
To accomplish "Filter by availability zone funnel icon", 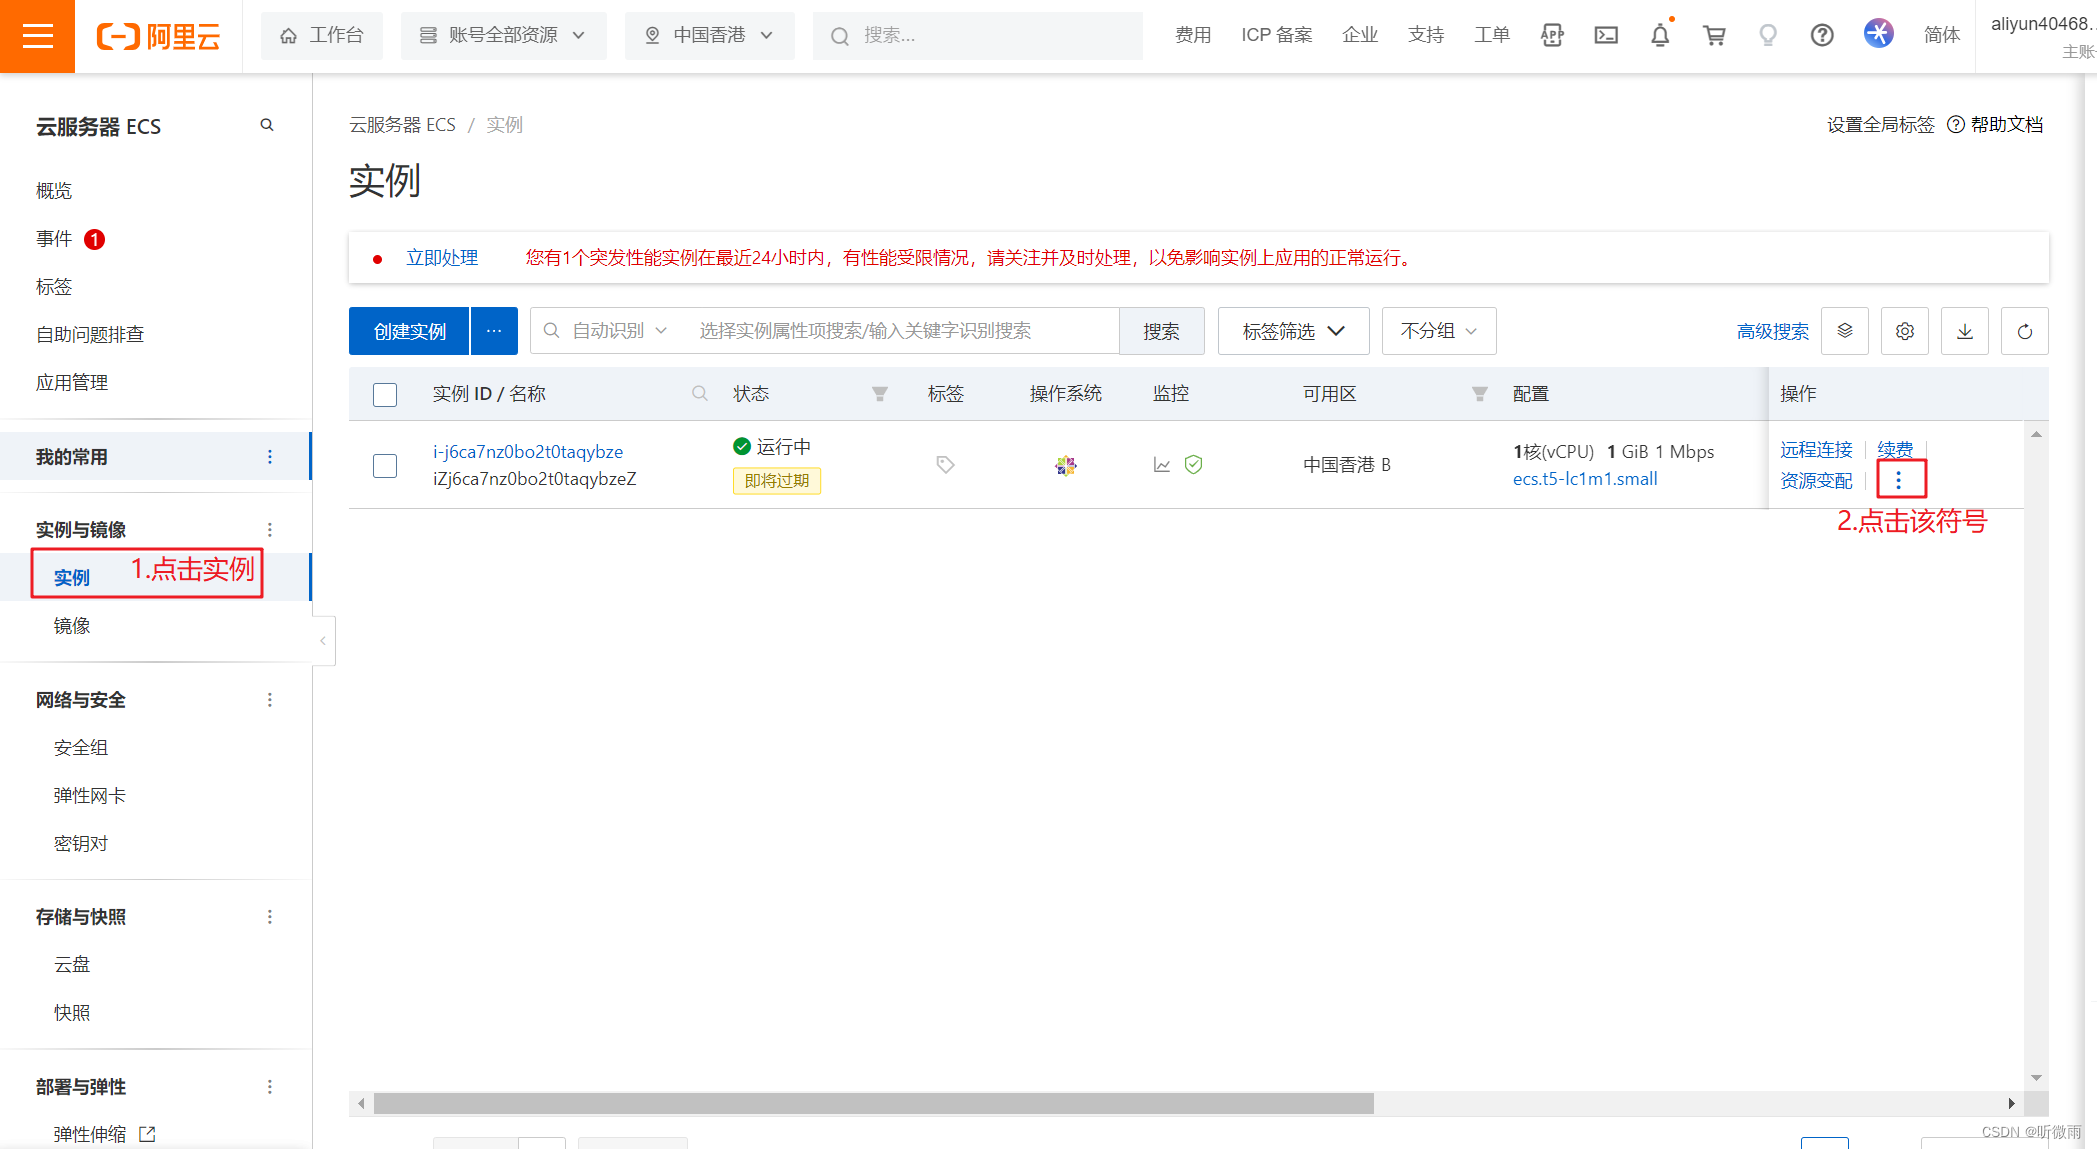I will [x=1480, y=394].
